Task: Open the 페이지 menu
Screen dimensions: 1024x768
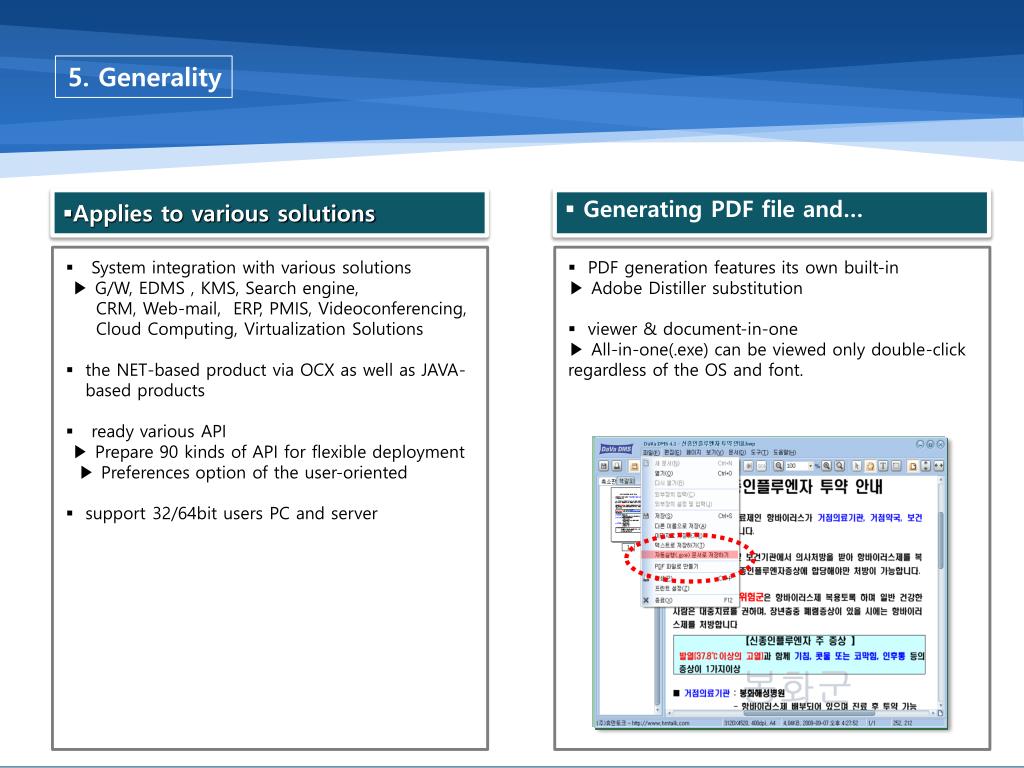Action: pyautogui.click(x=694, y=453)
